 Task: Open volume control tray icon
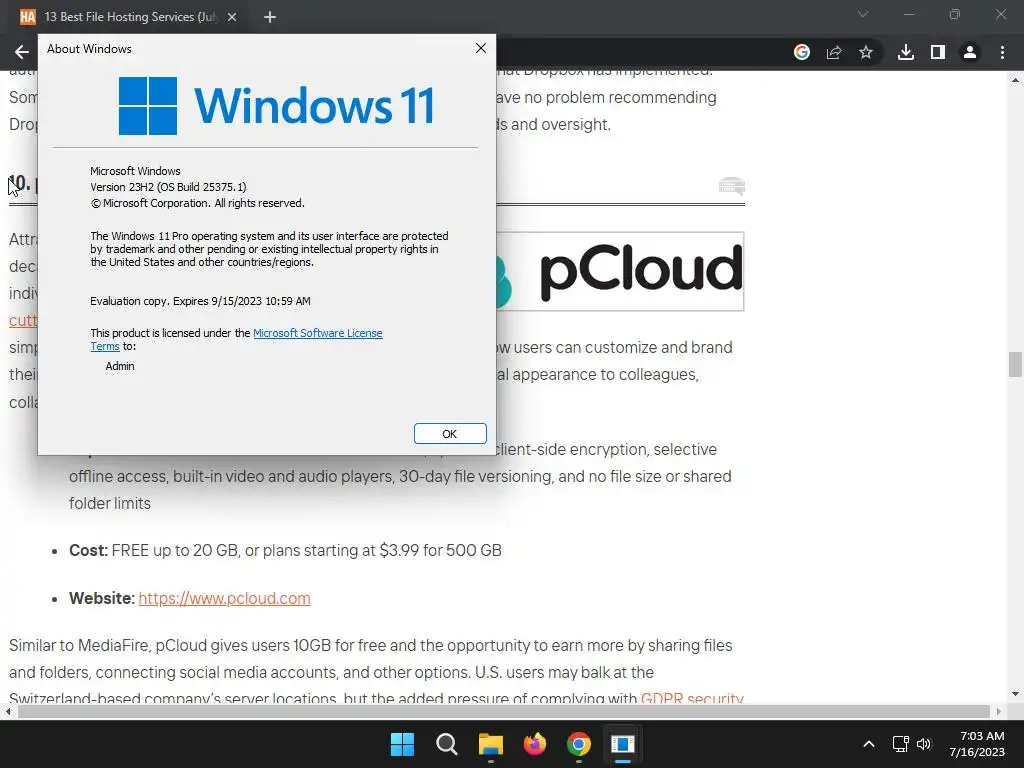click(x=924, y=744)
